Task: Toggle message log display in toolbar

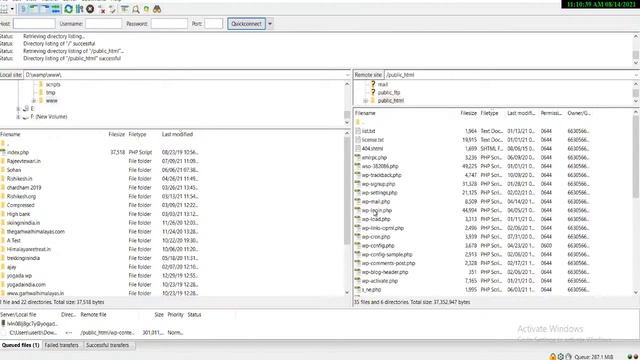Action: [x=23, y=9]
